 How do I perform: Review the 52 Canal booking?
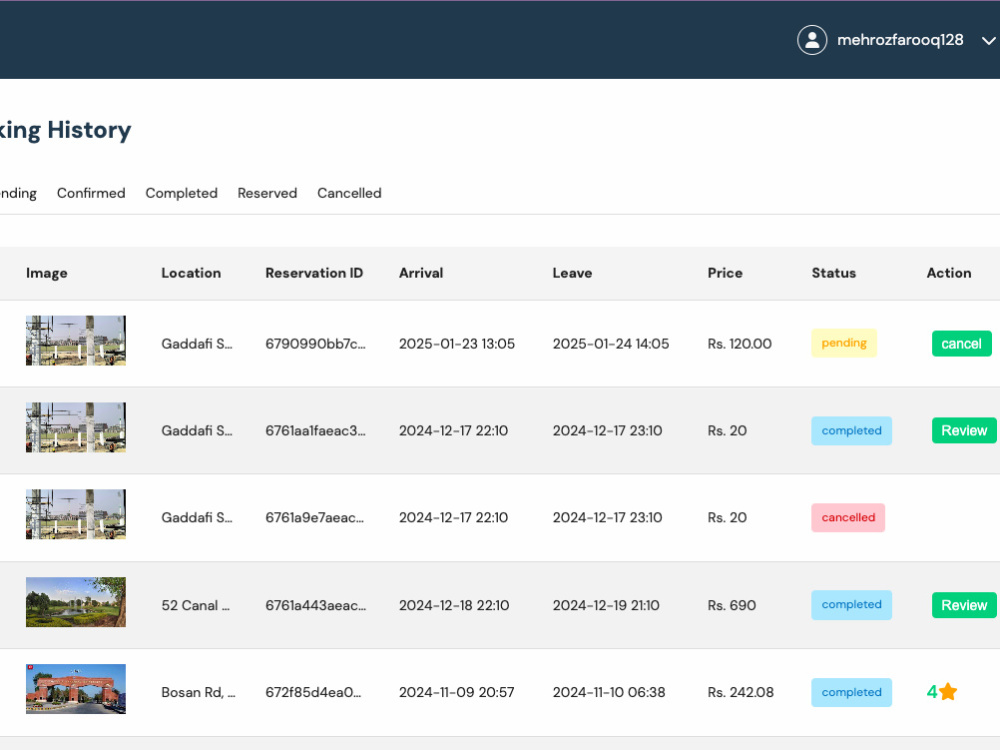pyautogui.click(x=964, y=605)
